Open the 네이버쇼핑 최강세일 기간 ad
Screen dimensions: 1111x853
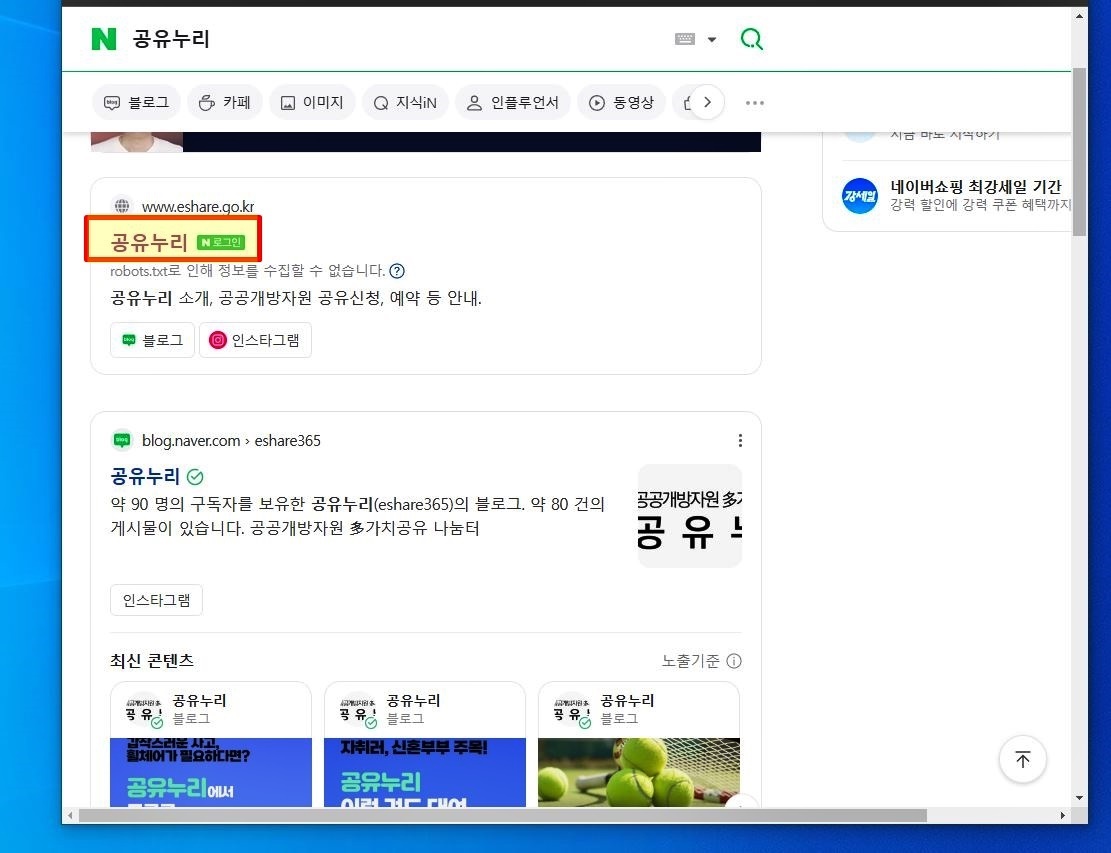976,186
